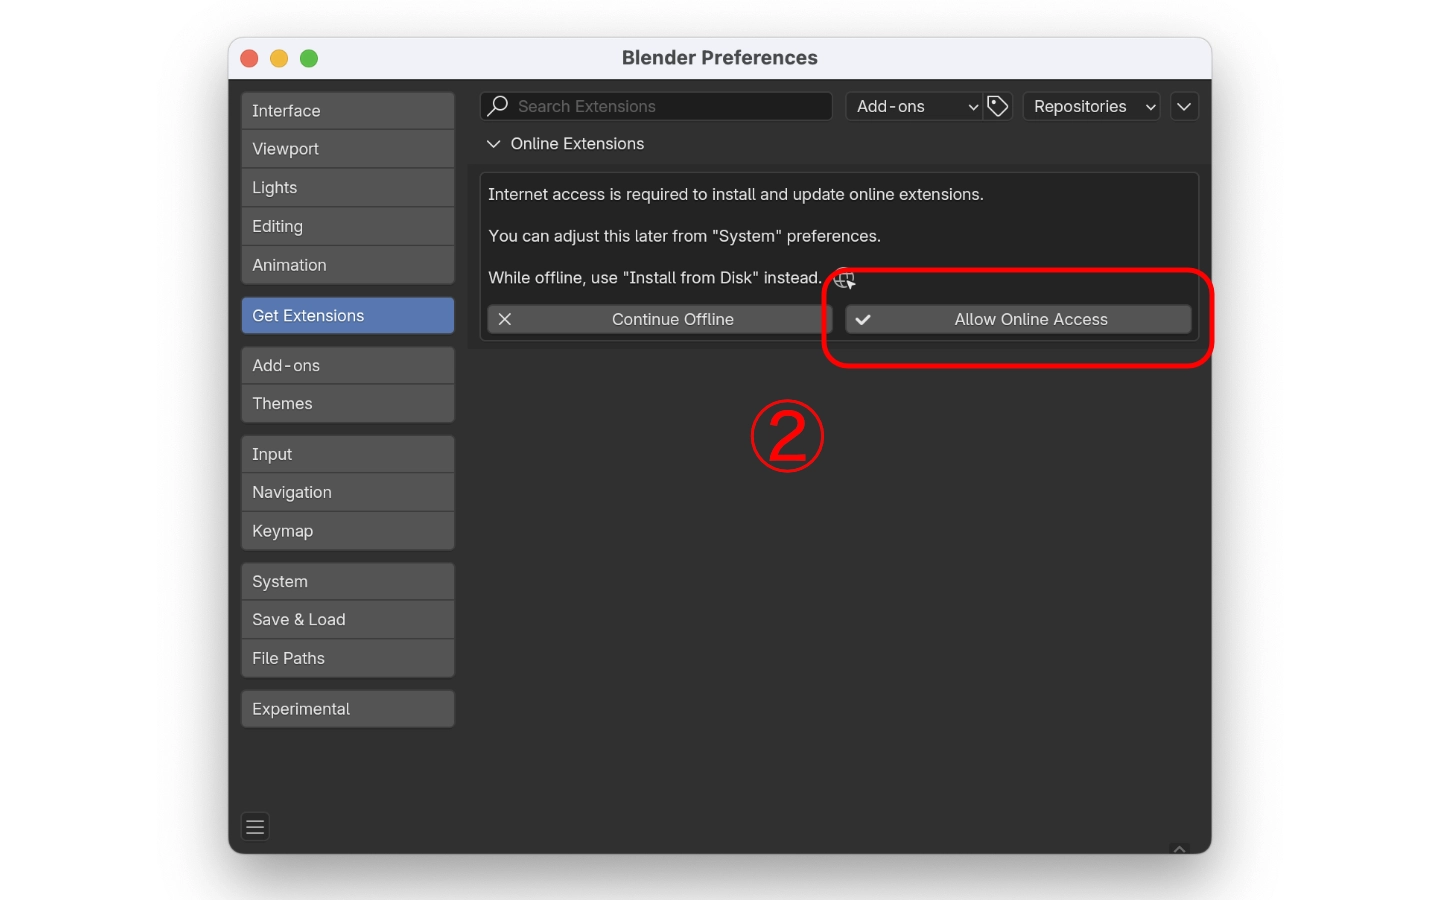
Task: Open the Add-ons filter dropdown
Action: (914, 106)
